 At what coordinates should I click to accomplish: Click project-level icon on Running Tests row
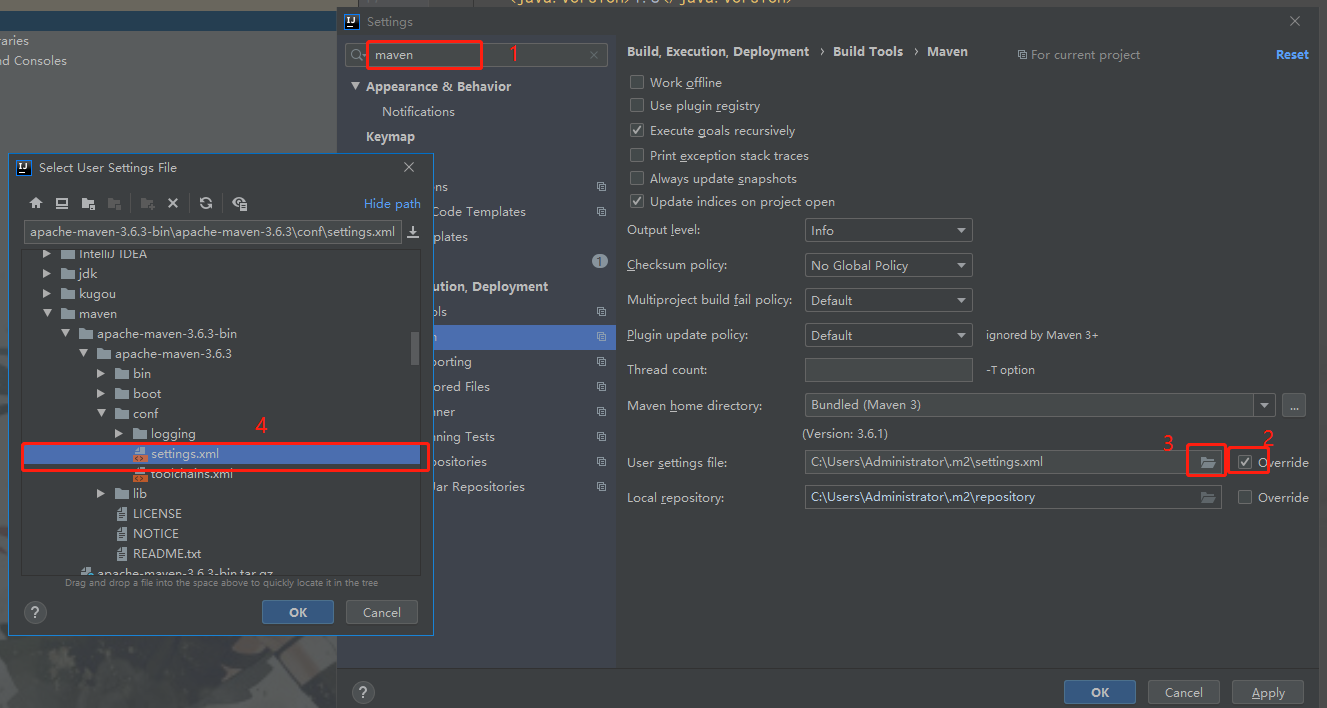click(601, 437)
